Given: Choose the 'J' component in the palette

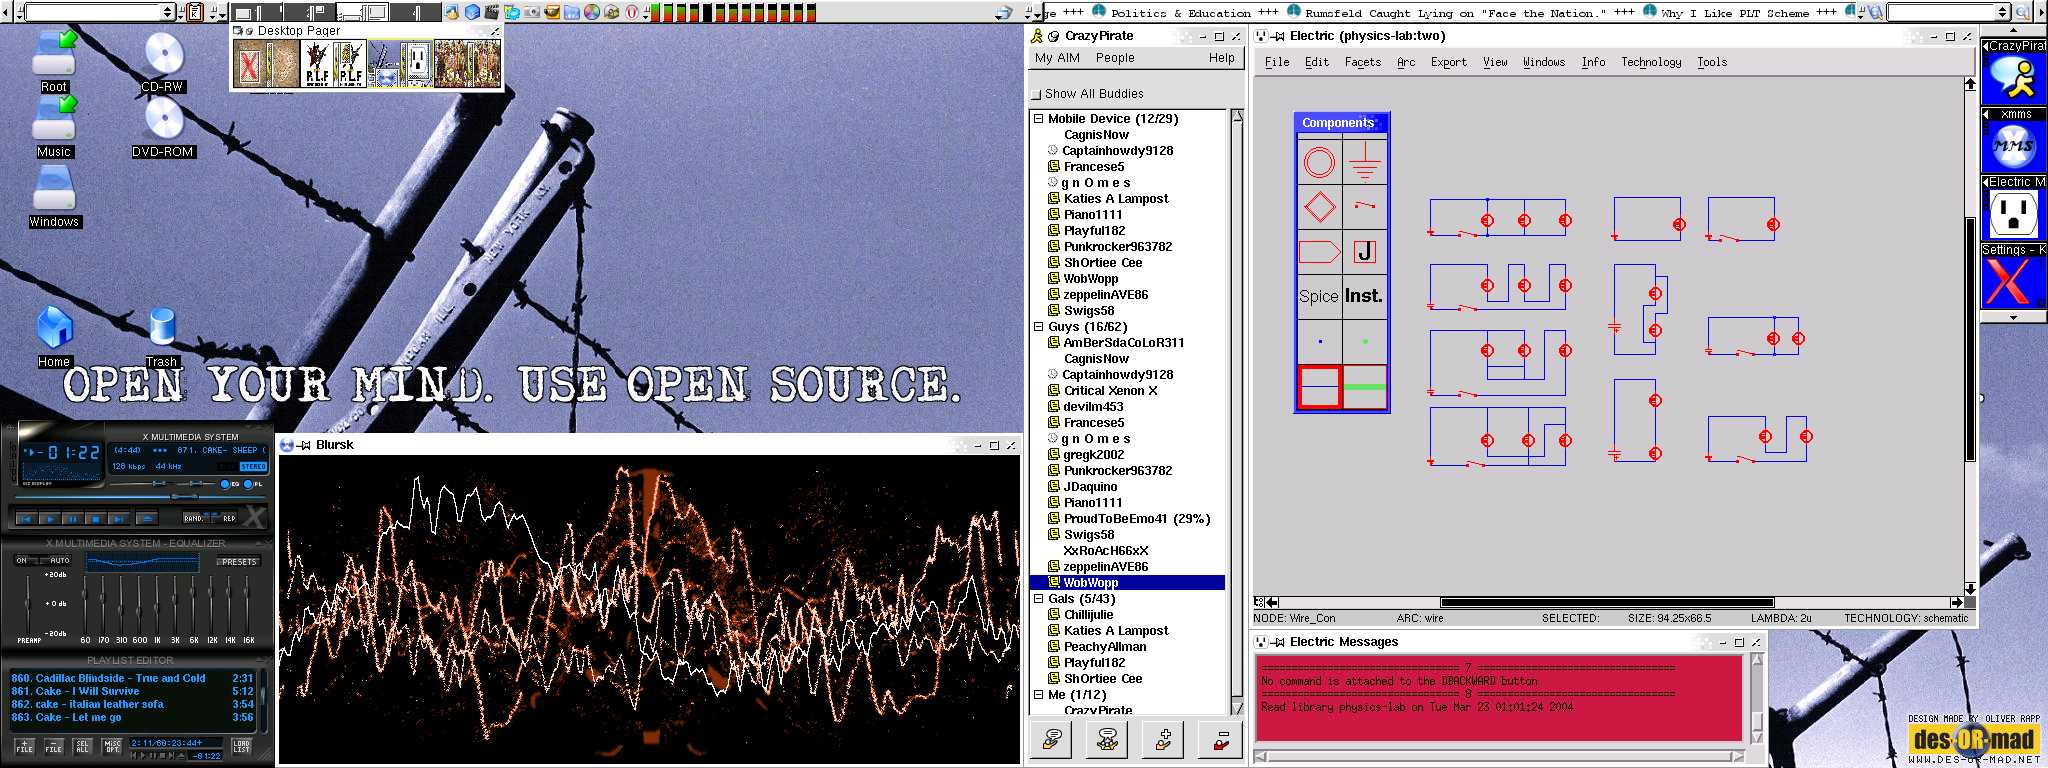Looking at the screenshot, I should (1364, 252).
